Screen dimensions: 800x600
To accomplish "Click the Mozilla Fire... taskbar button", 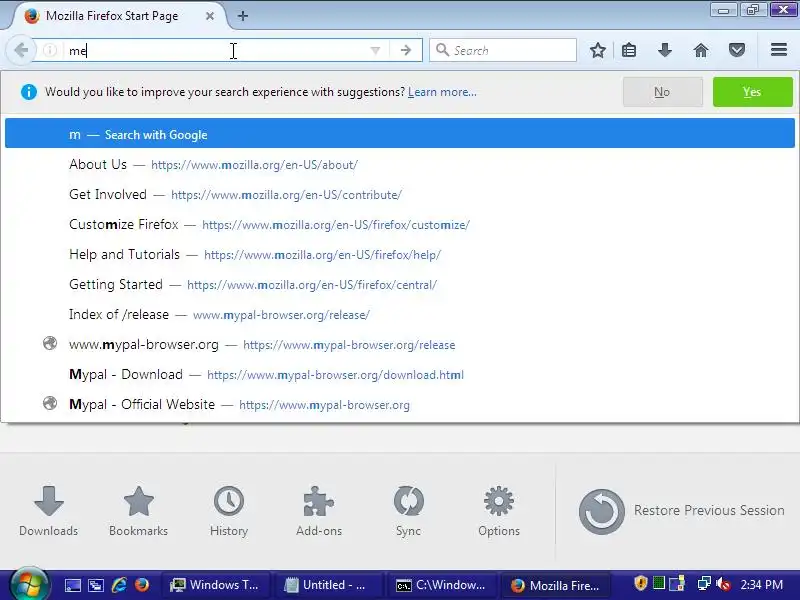I will coord(556,585).
